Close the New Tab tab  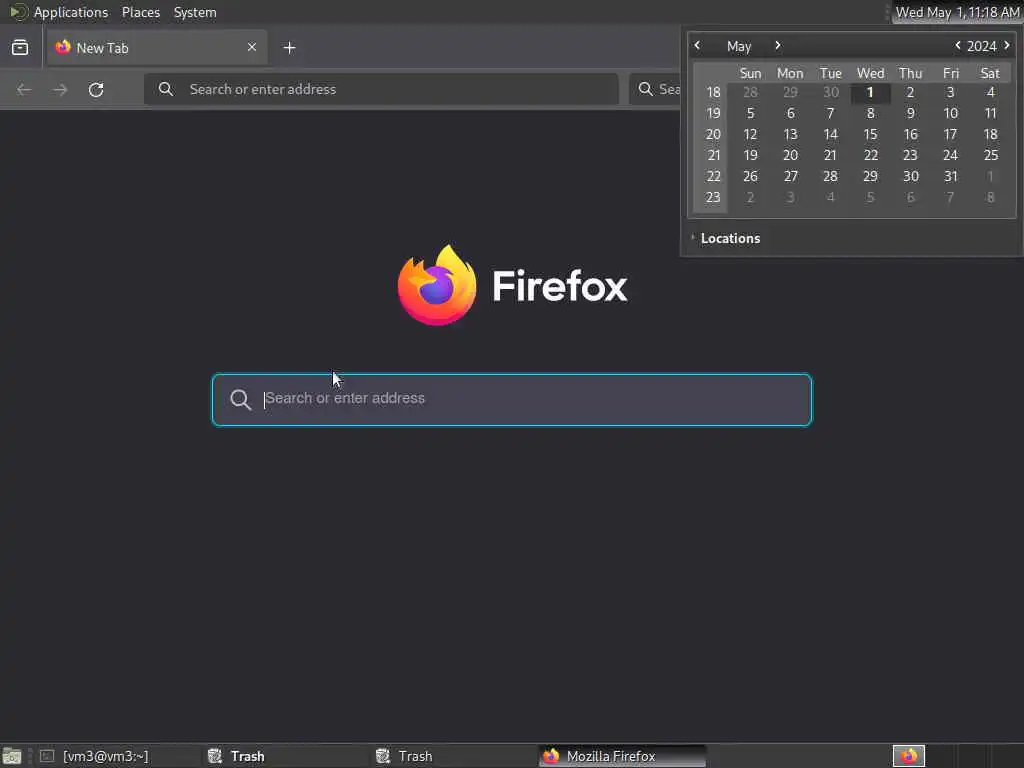tap(252, 47)
